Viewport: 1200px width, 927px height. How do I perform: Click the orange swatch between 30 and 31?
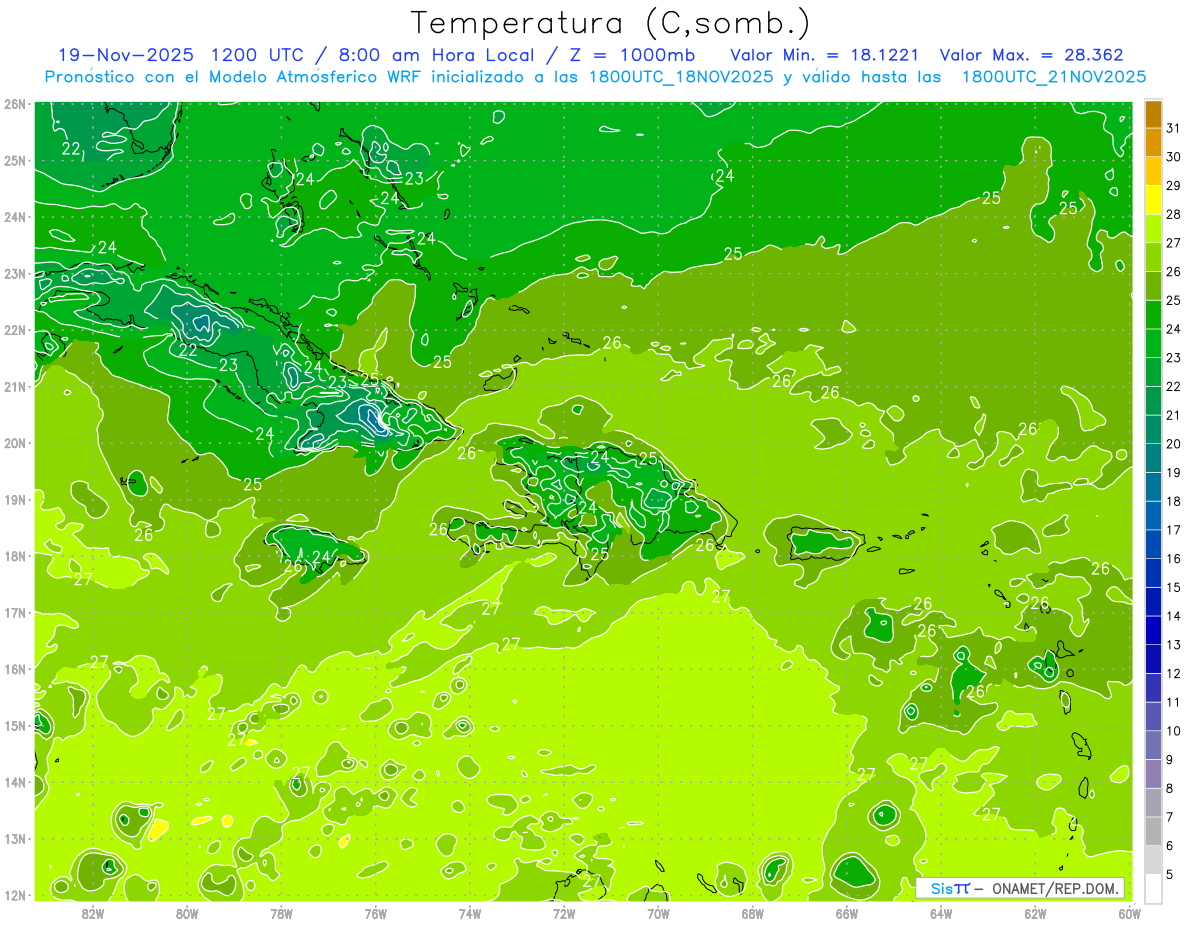1153,141
